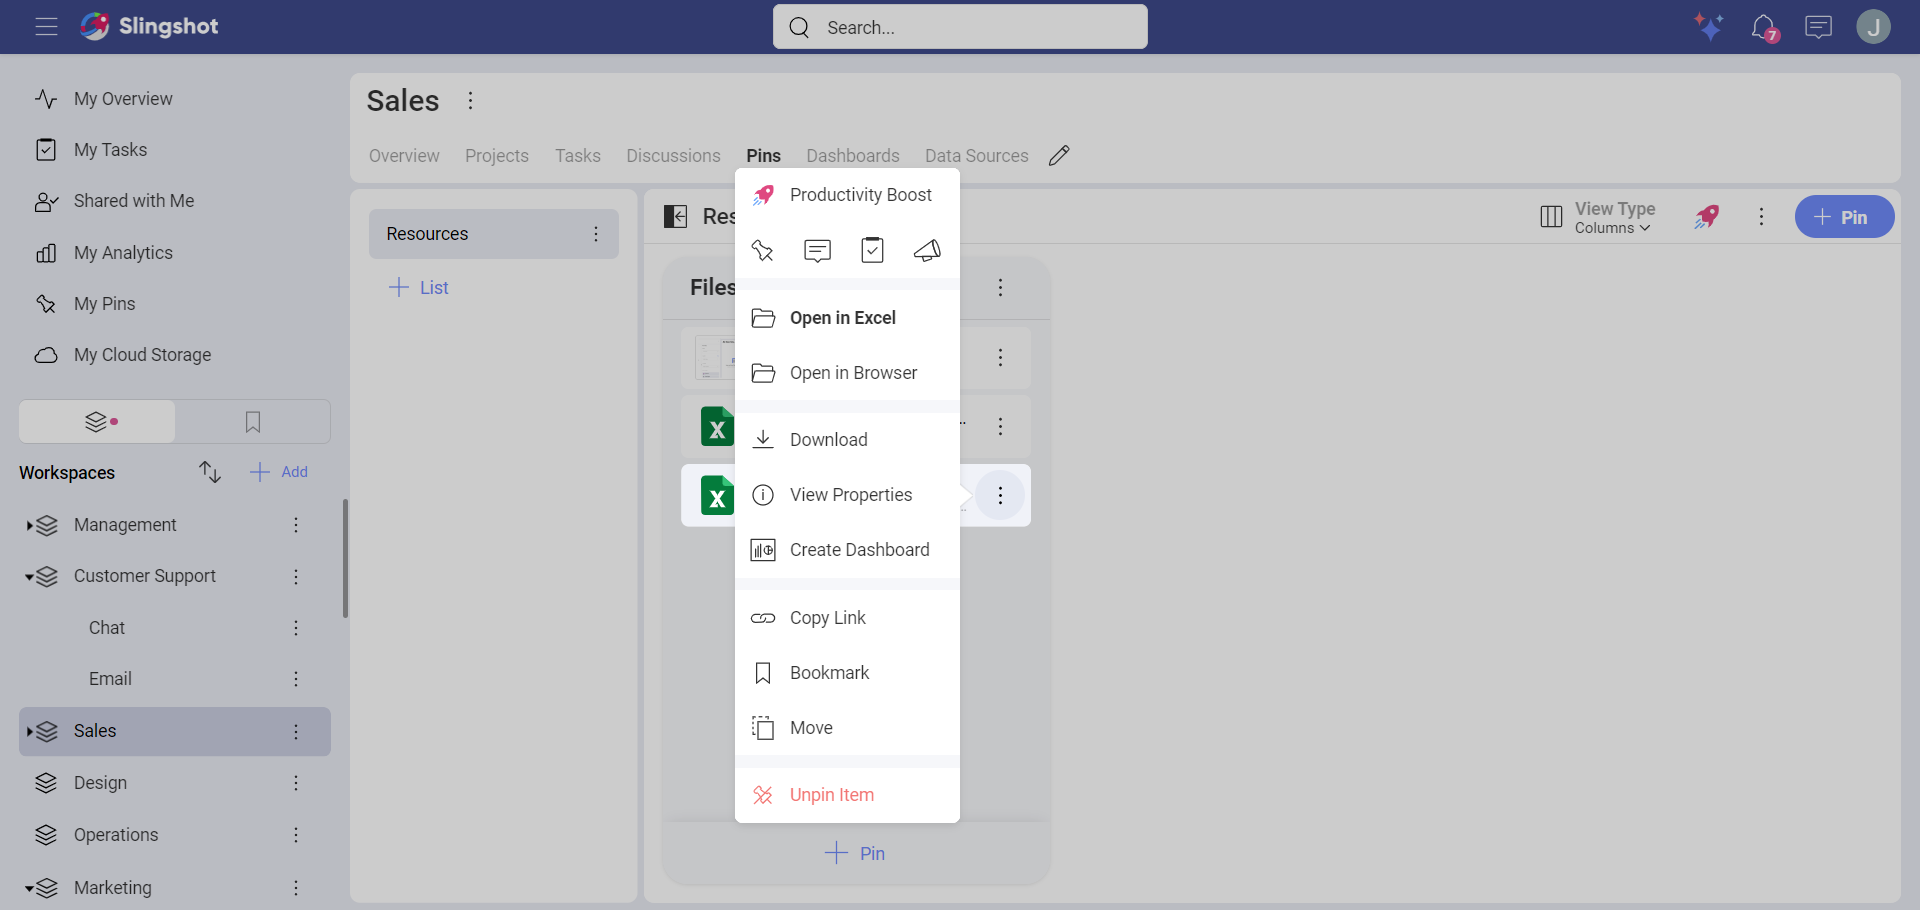Toggle the sort order icon next to Workspaces
Viewport: 1920px width, 910px height.
pyautogui.click(x=210, y=471)
